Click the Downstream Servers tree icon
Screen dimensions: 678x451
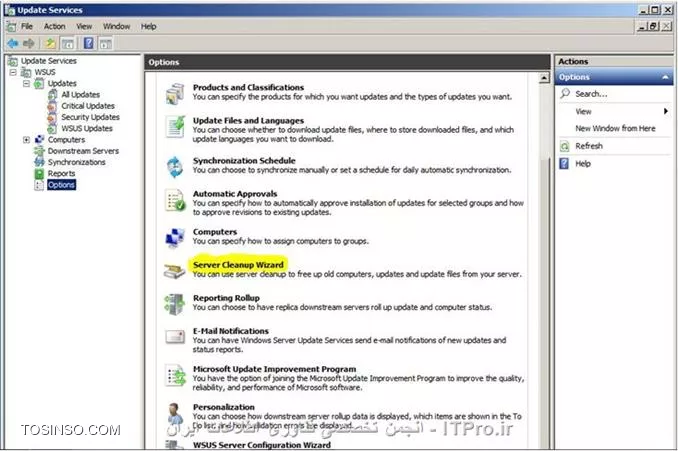tap(39, 151)
